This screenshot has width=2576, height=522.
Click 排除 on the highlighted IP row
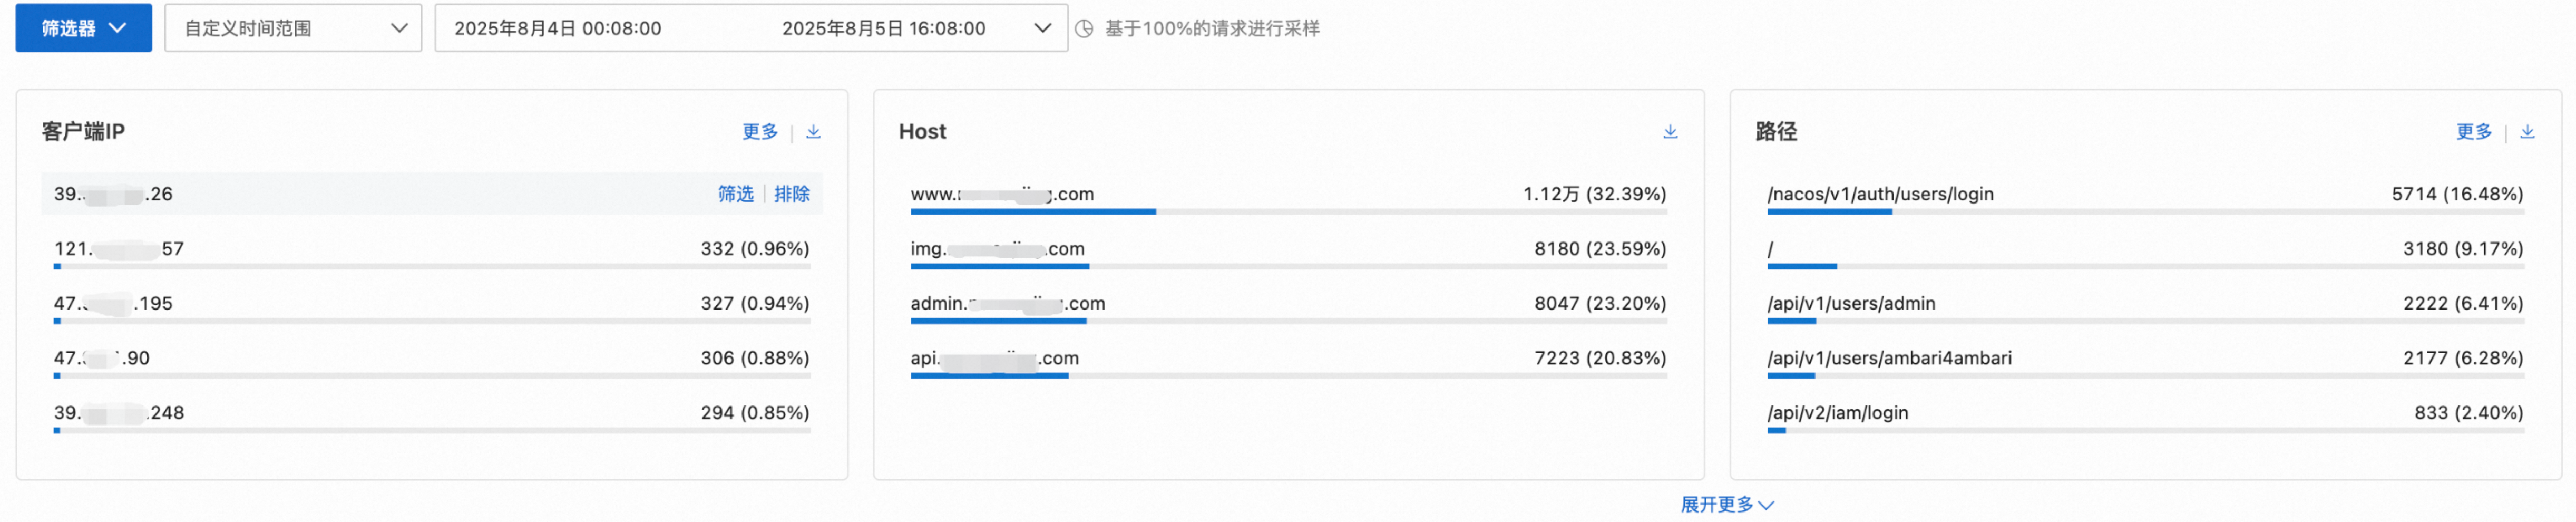(792, 194)
